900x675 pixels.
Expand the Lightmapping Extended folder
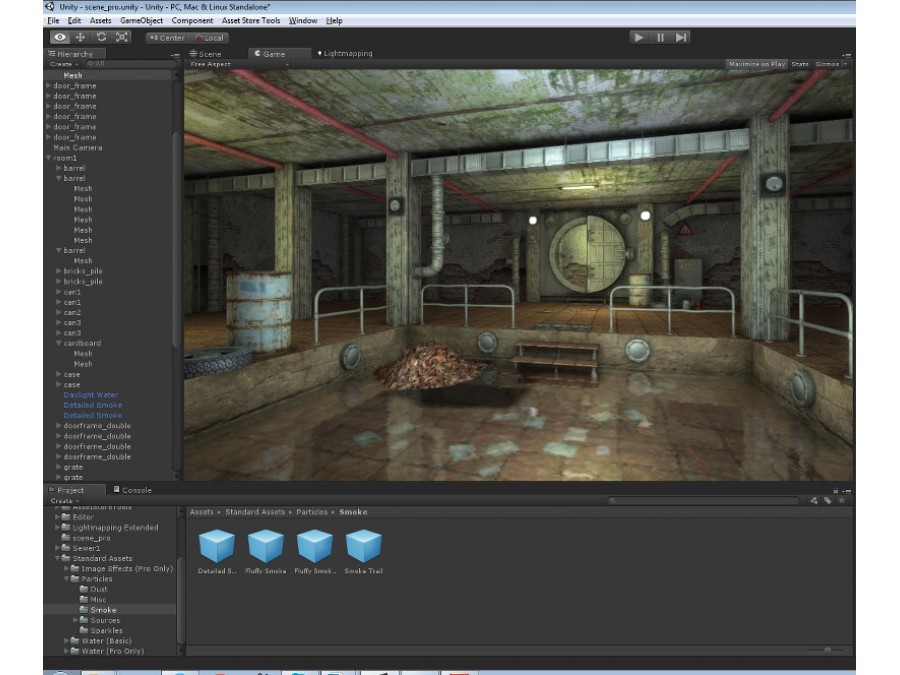(x=57, y=527)
